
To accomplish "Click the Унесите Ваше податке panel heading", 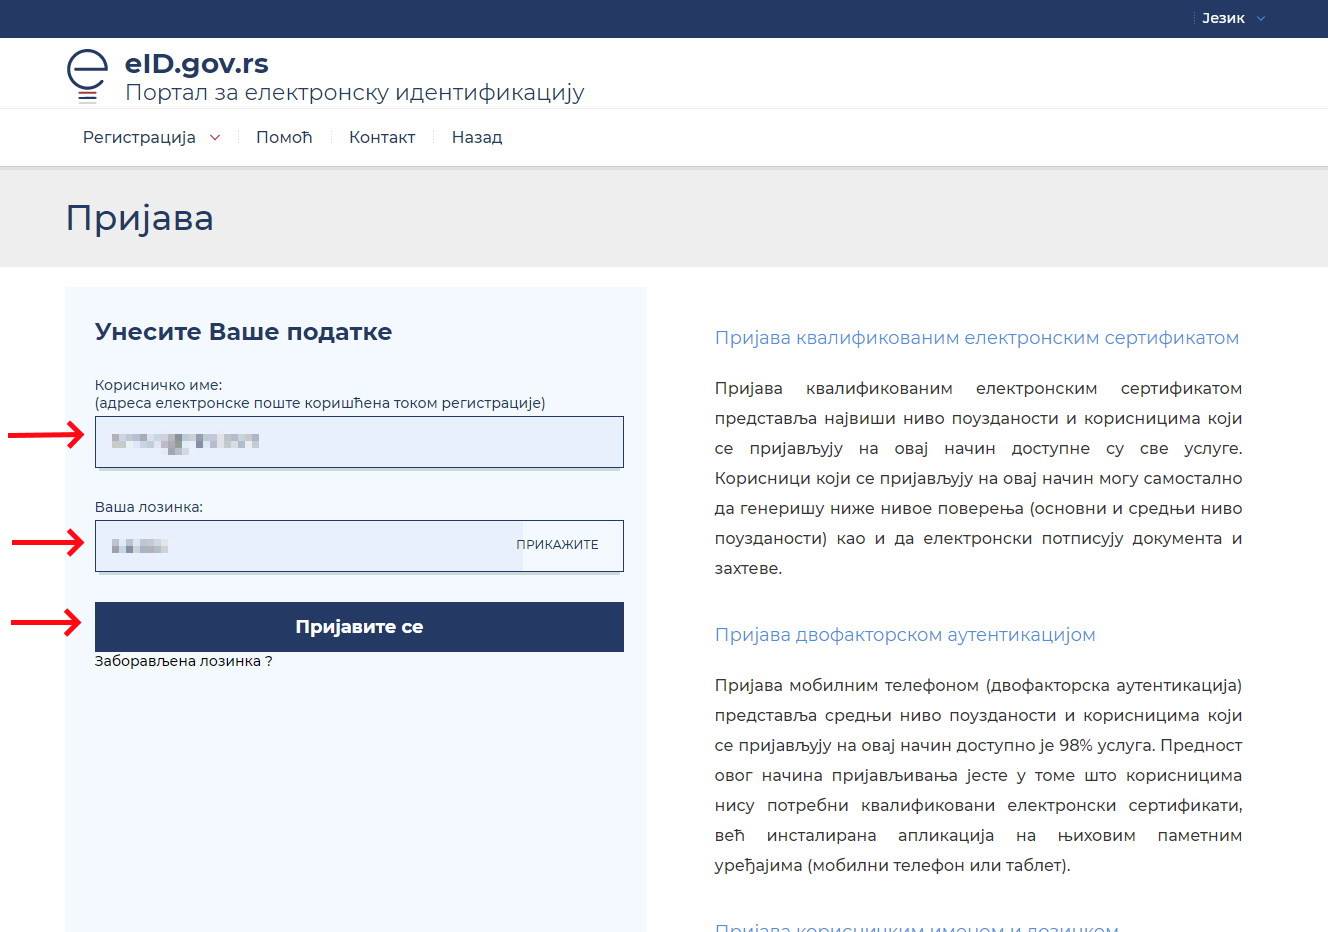I will 243,331.
